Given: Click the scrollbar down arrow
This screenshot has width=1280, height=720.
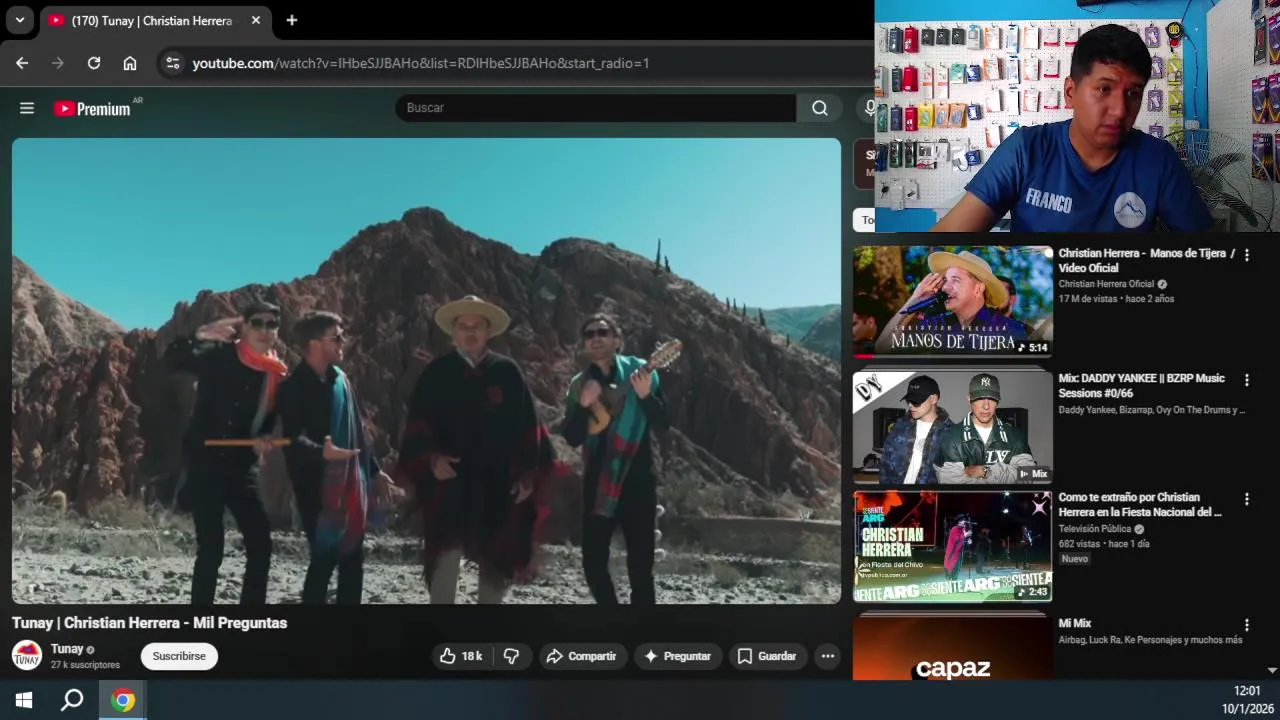Looking at the screenshot, I should point(1272,671).
